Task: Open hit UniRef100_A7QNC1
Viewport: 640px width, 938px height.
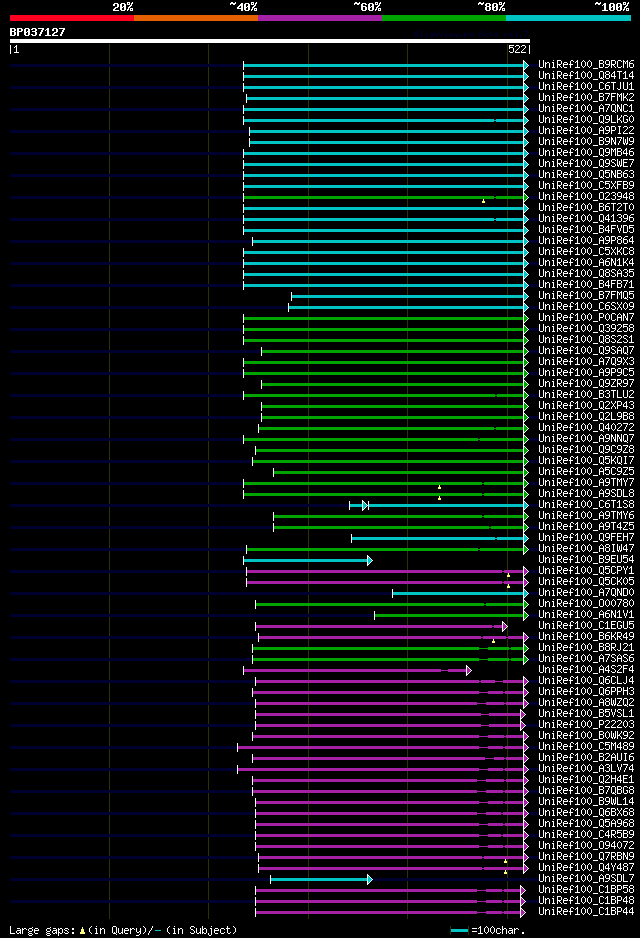Action: tap(586, 108)
